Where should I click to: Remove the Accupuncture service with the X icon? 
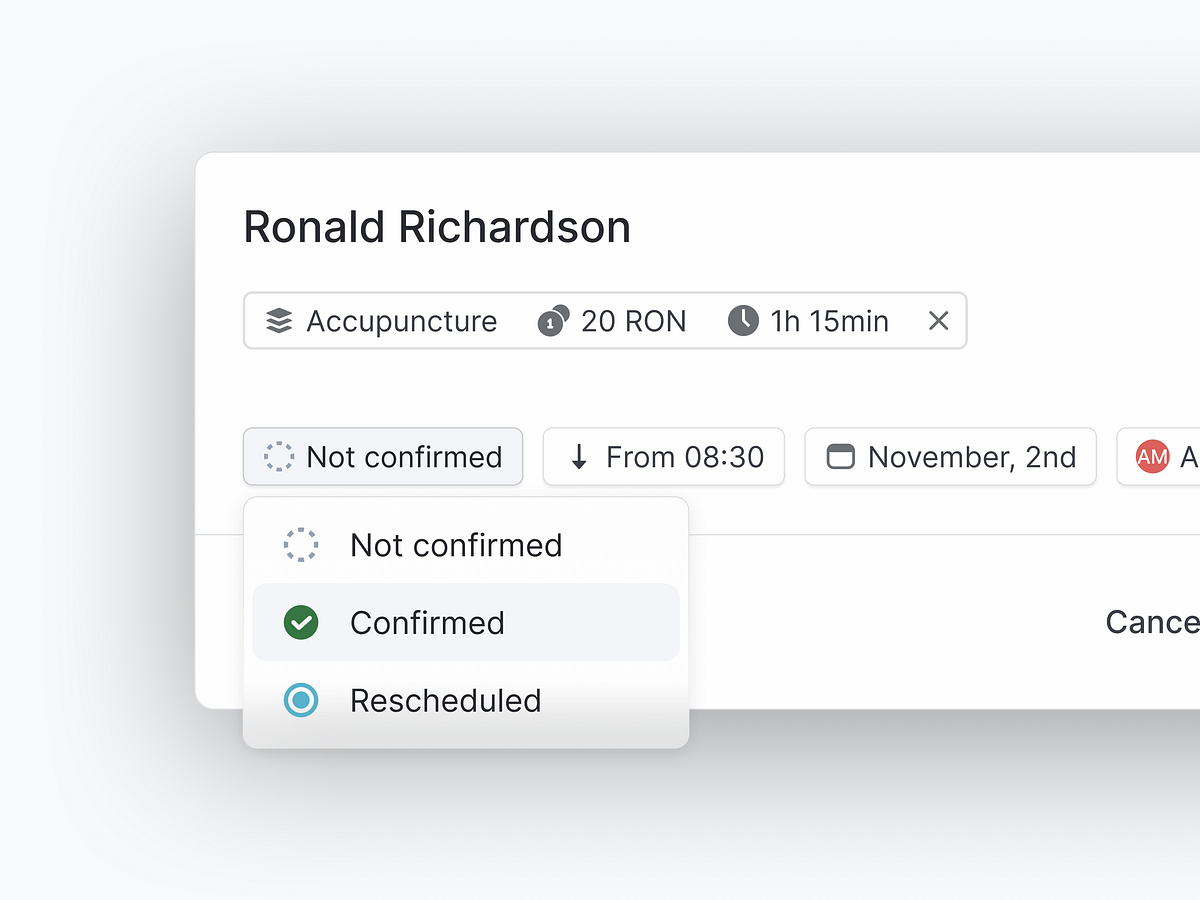point(938,321)
